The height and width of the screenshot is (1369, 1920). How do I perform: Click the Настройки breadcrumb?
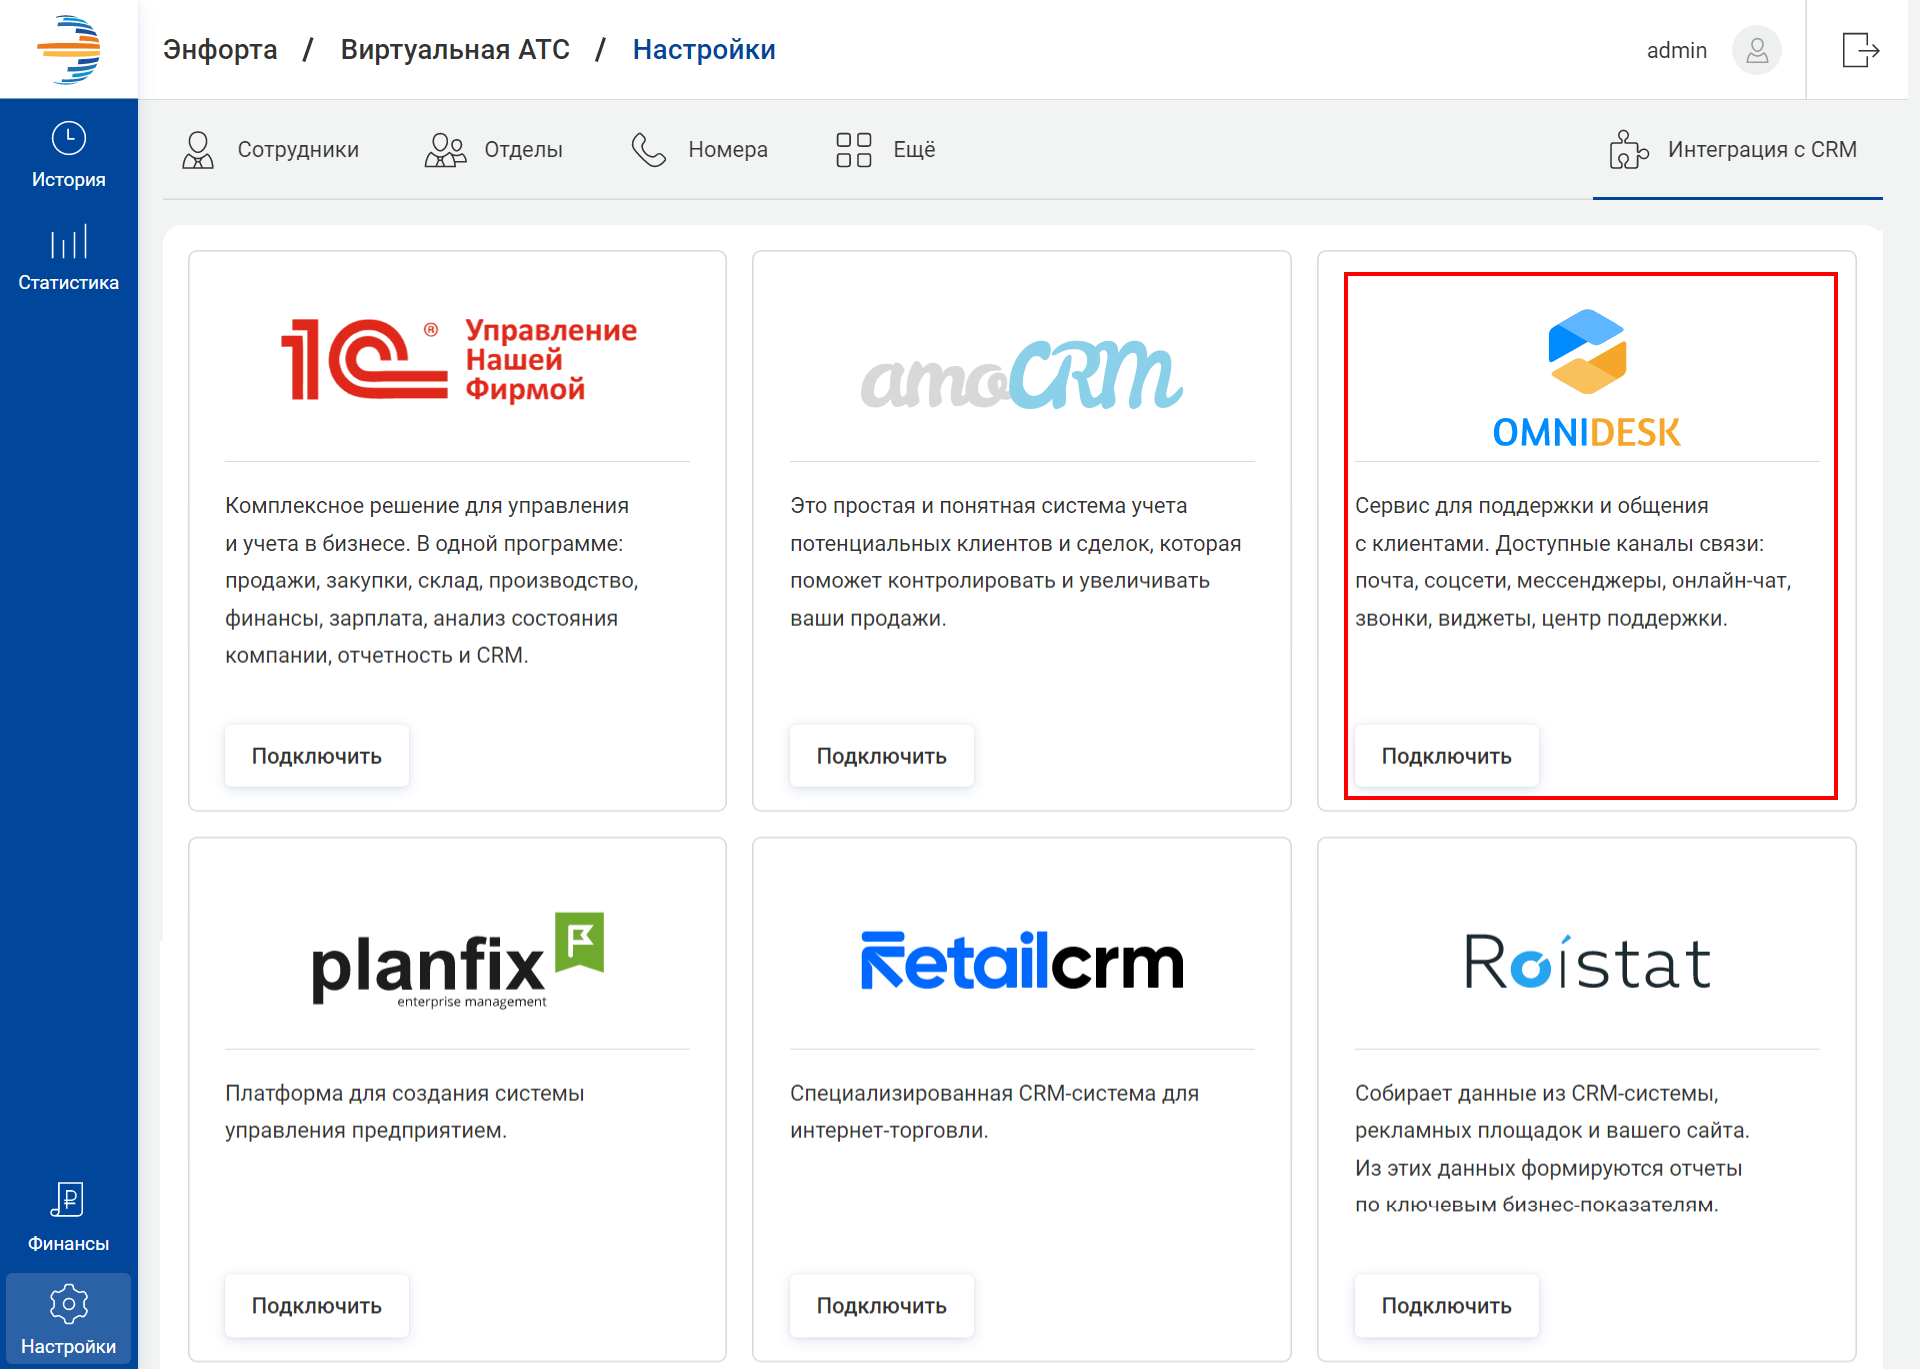click(x=704, y=49)
